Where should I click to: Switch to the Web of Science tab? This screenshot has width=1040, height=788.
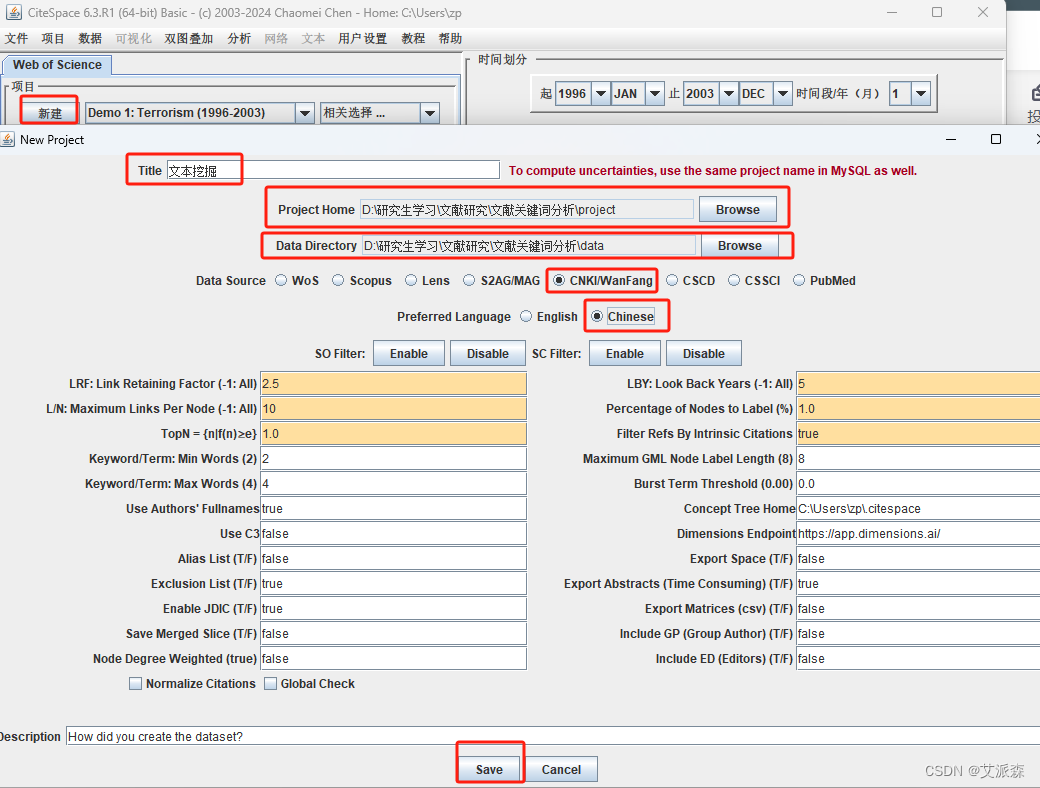57,64
